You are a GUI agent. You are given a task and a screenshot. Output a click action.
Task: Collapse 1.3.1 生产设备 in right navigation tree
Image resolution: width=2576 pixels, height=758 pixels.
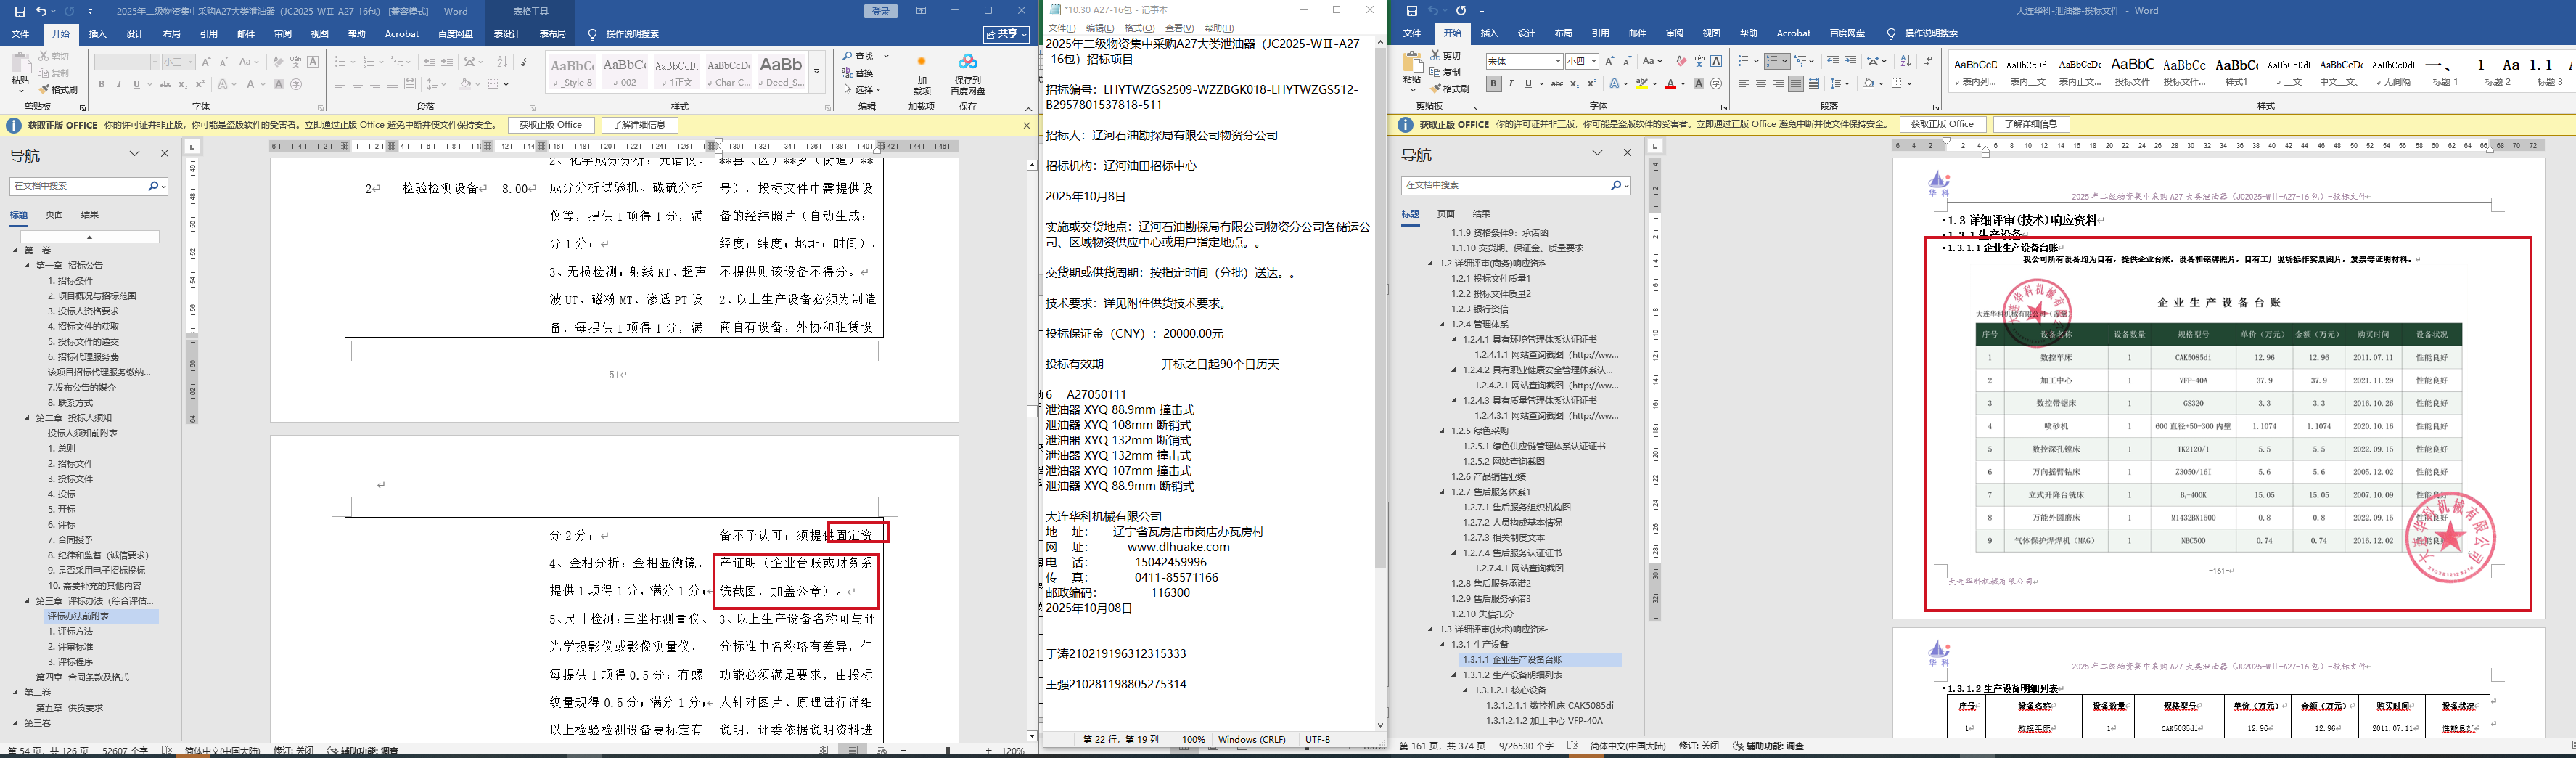[x=1442, y=645]
